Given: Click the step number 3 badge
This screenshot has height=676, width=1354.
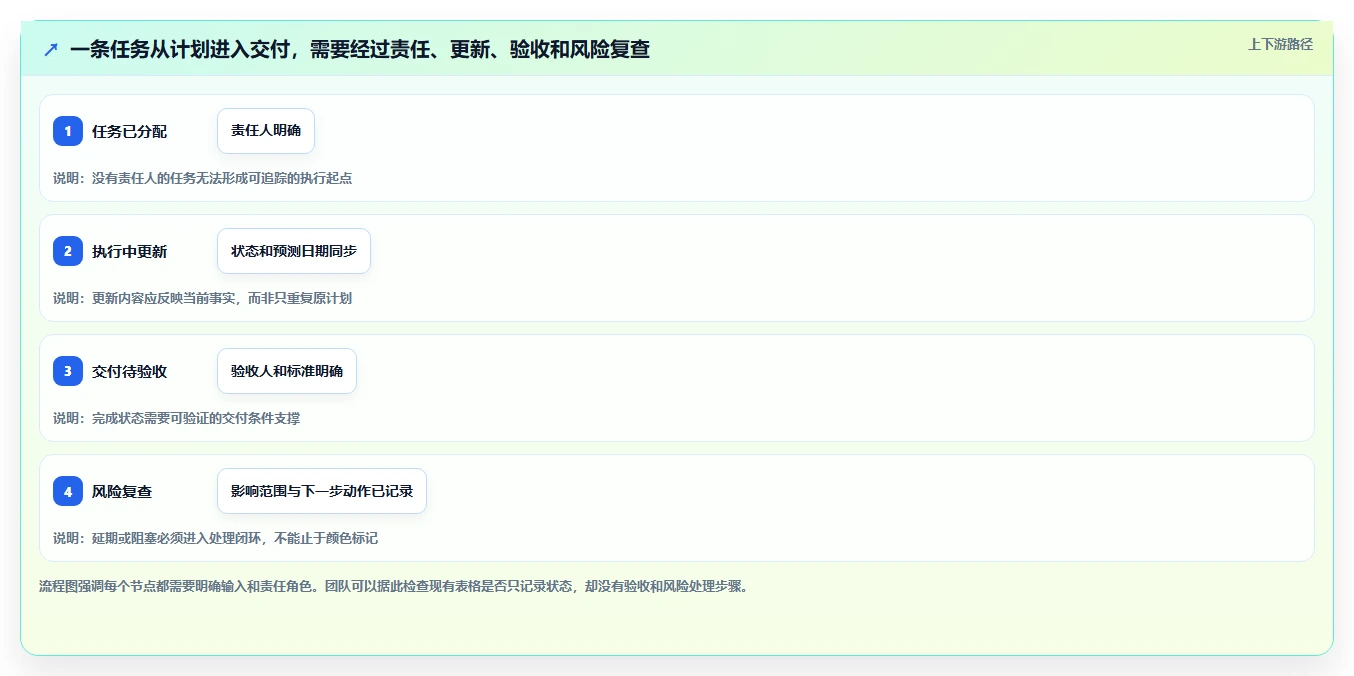Looking at the screenshot, I should [68, 371].
